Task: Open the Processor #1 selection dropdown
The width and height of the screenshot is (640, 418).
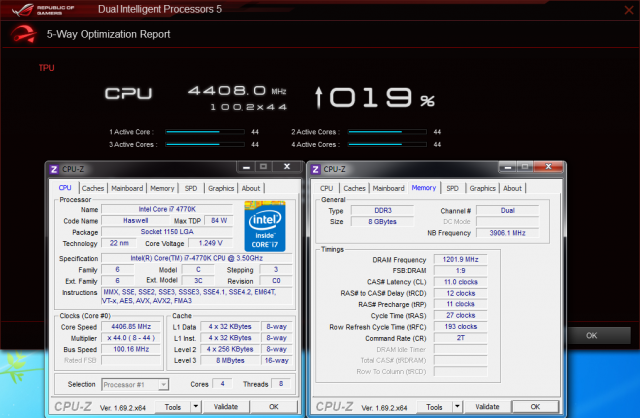Action: [x=135, y=385]
